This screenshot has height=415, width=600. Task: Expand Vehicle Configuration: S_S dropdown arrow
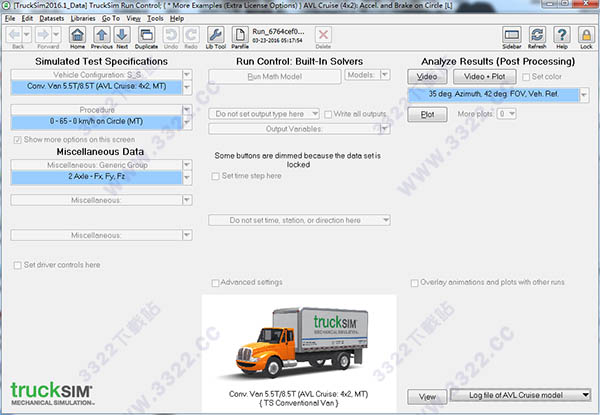tap(187, 75)
